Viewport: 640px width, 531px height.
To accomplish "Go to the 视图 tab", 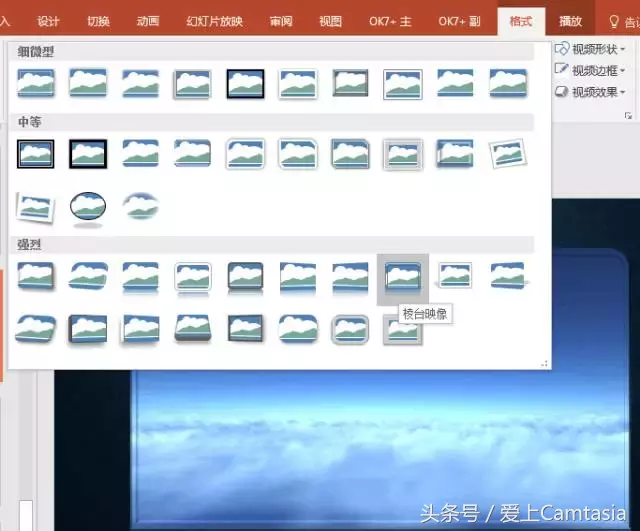I will pos(330,21).
